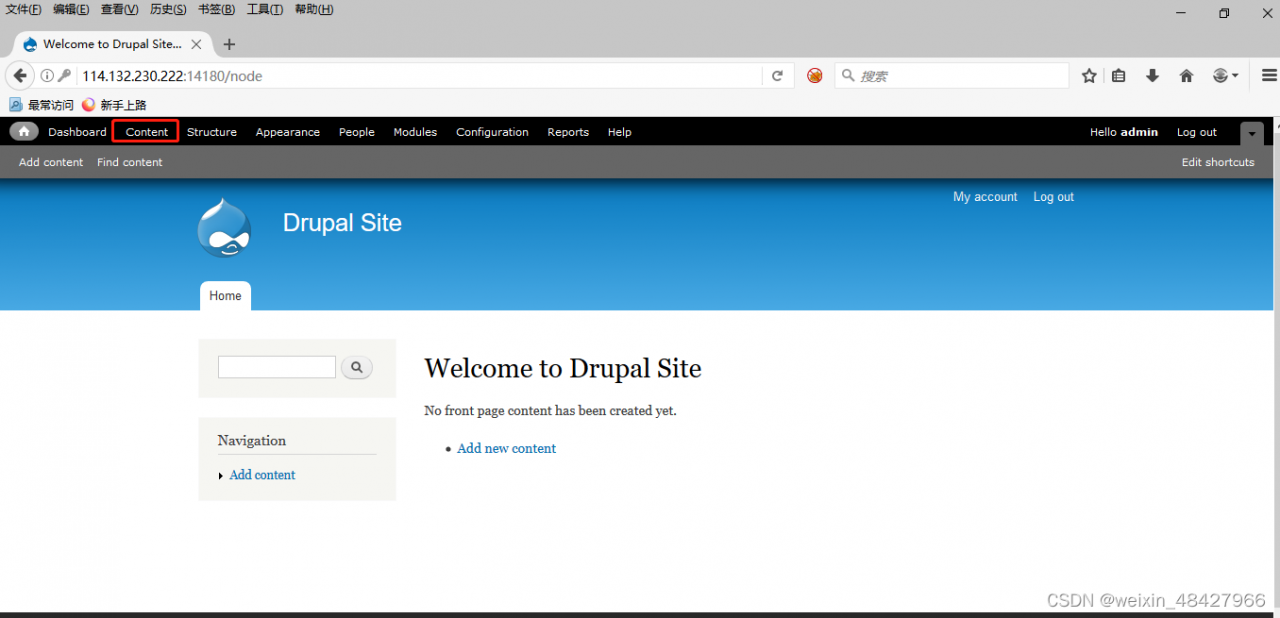Open the People admin menu

click(356, 132)
